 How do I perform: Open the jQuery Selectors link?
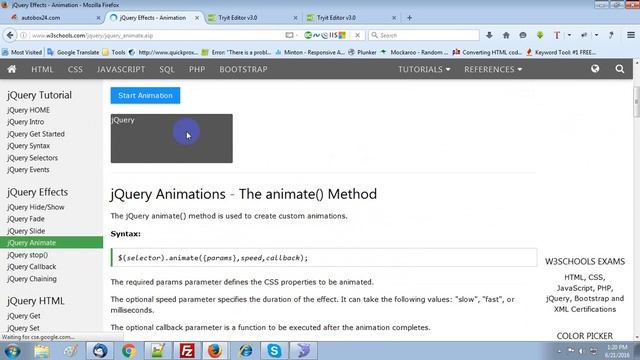(32, 158)
